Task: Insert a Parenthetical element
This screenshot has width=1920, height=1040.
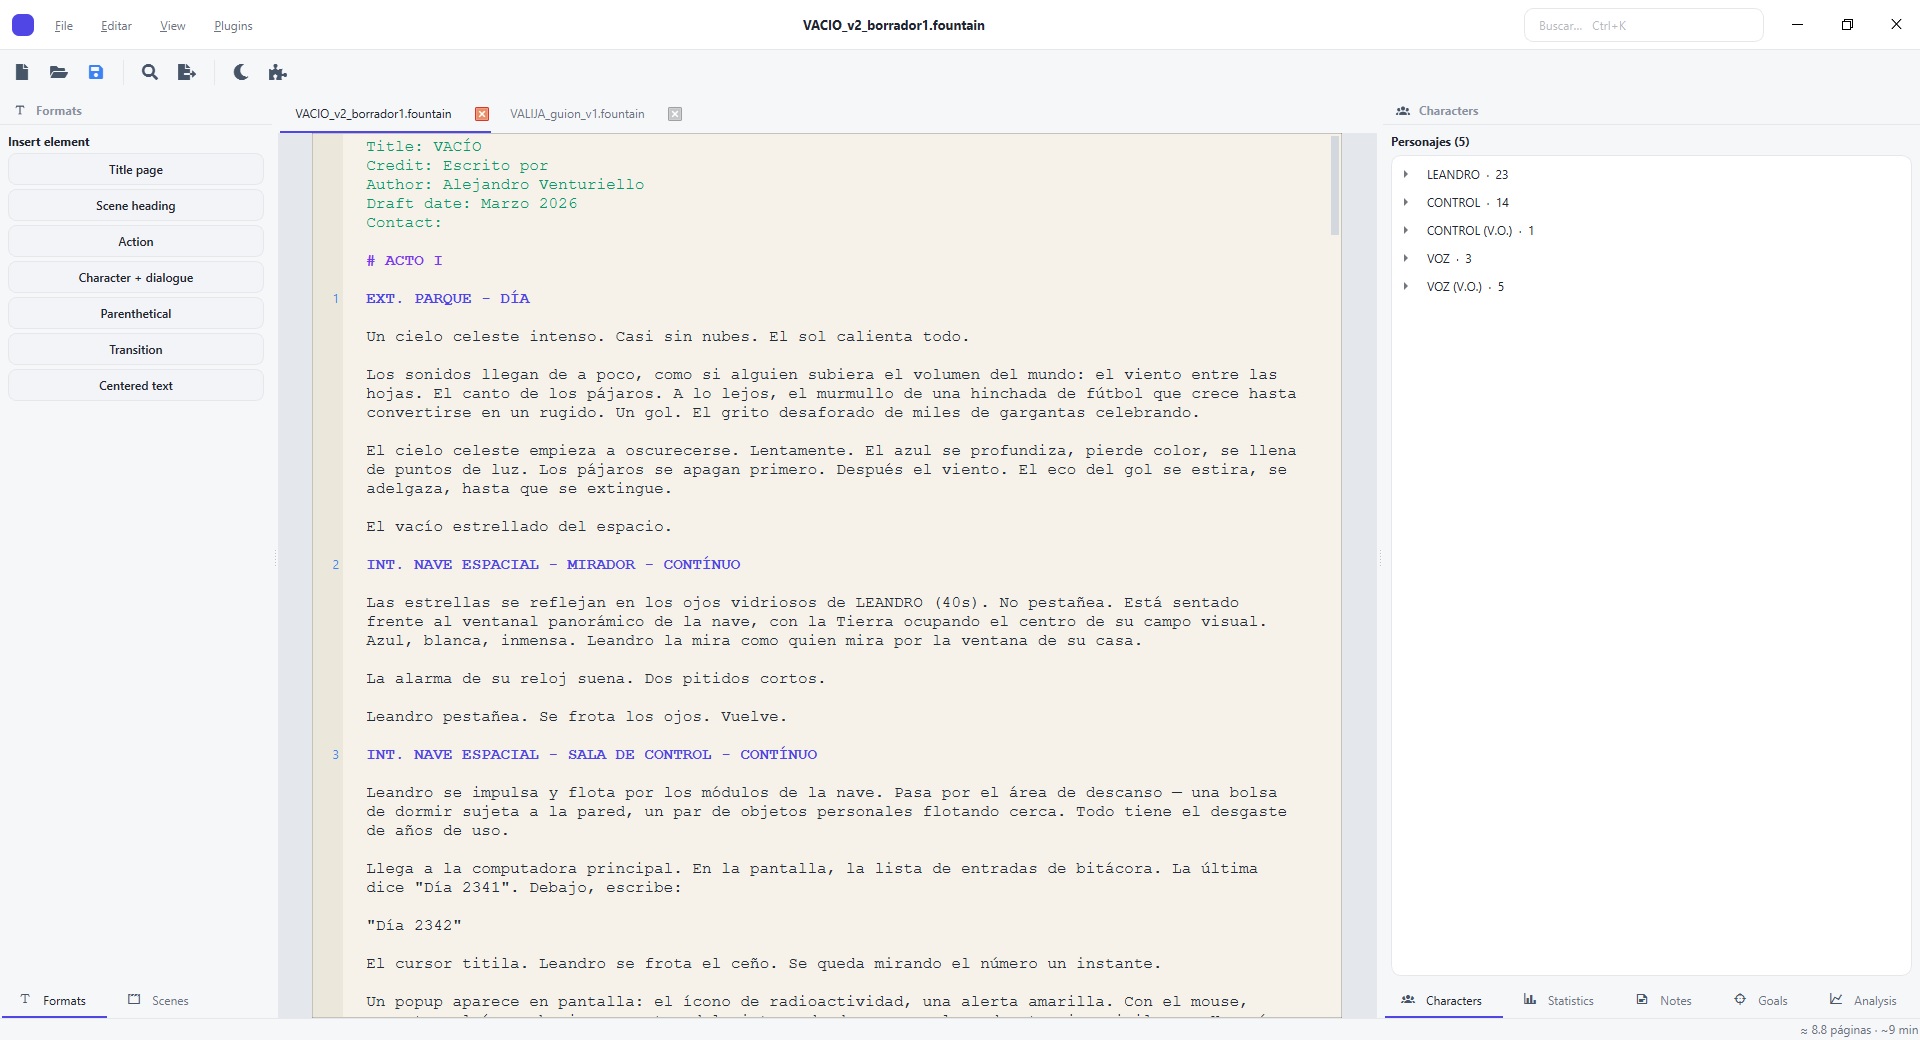Action: (136, 314)
